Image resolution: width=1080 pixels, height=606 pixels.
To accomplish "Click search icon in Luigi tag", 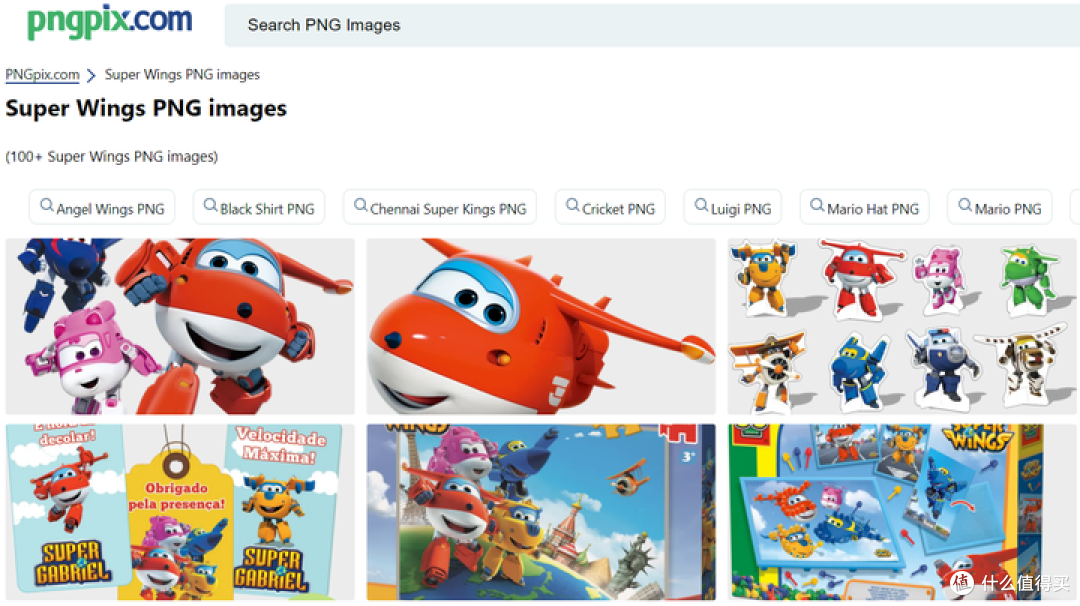I will click(702, 205).
